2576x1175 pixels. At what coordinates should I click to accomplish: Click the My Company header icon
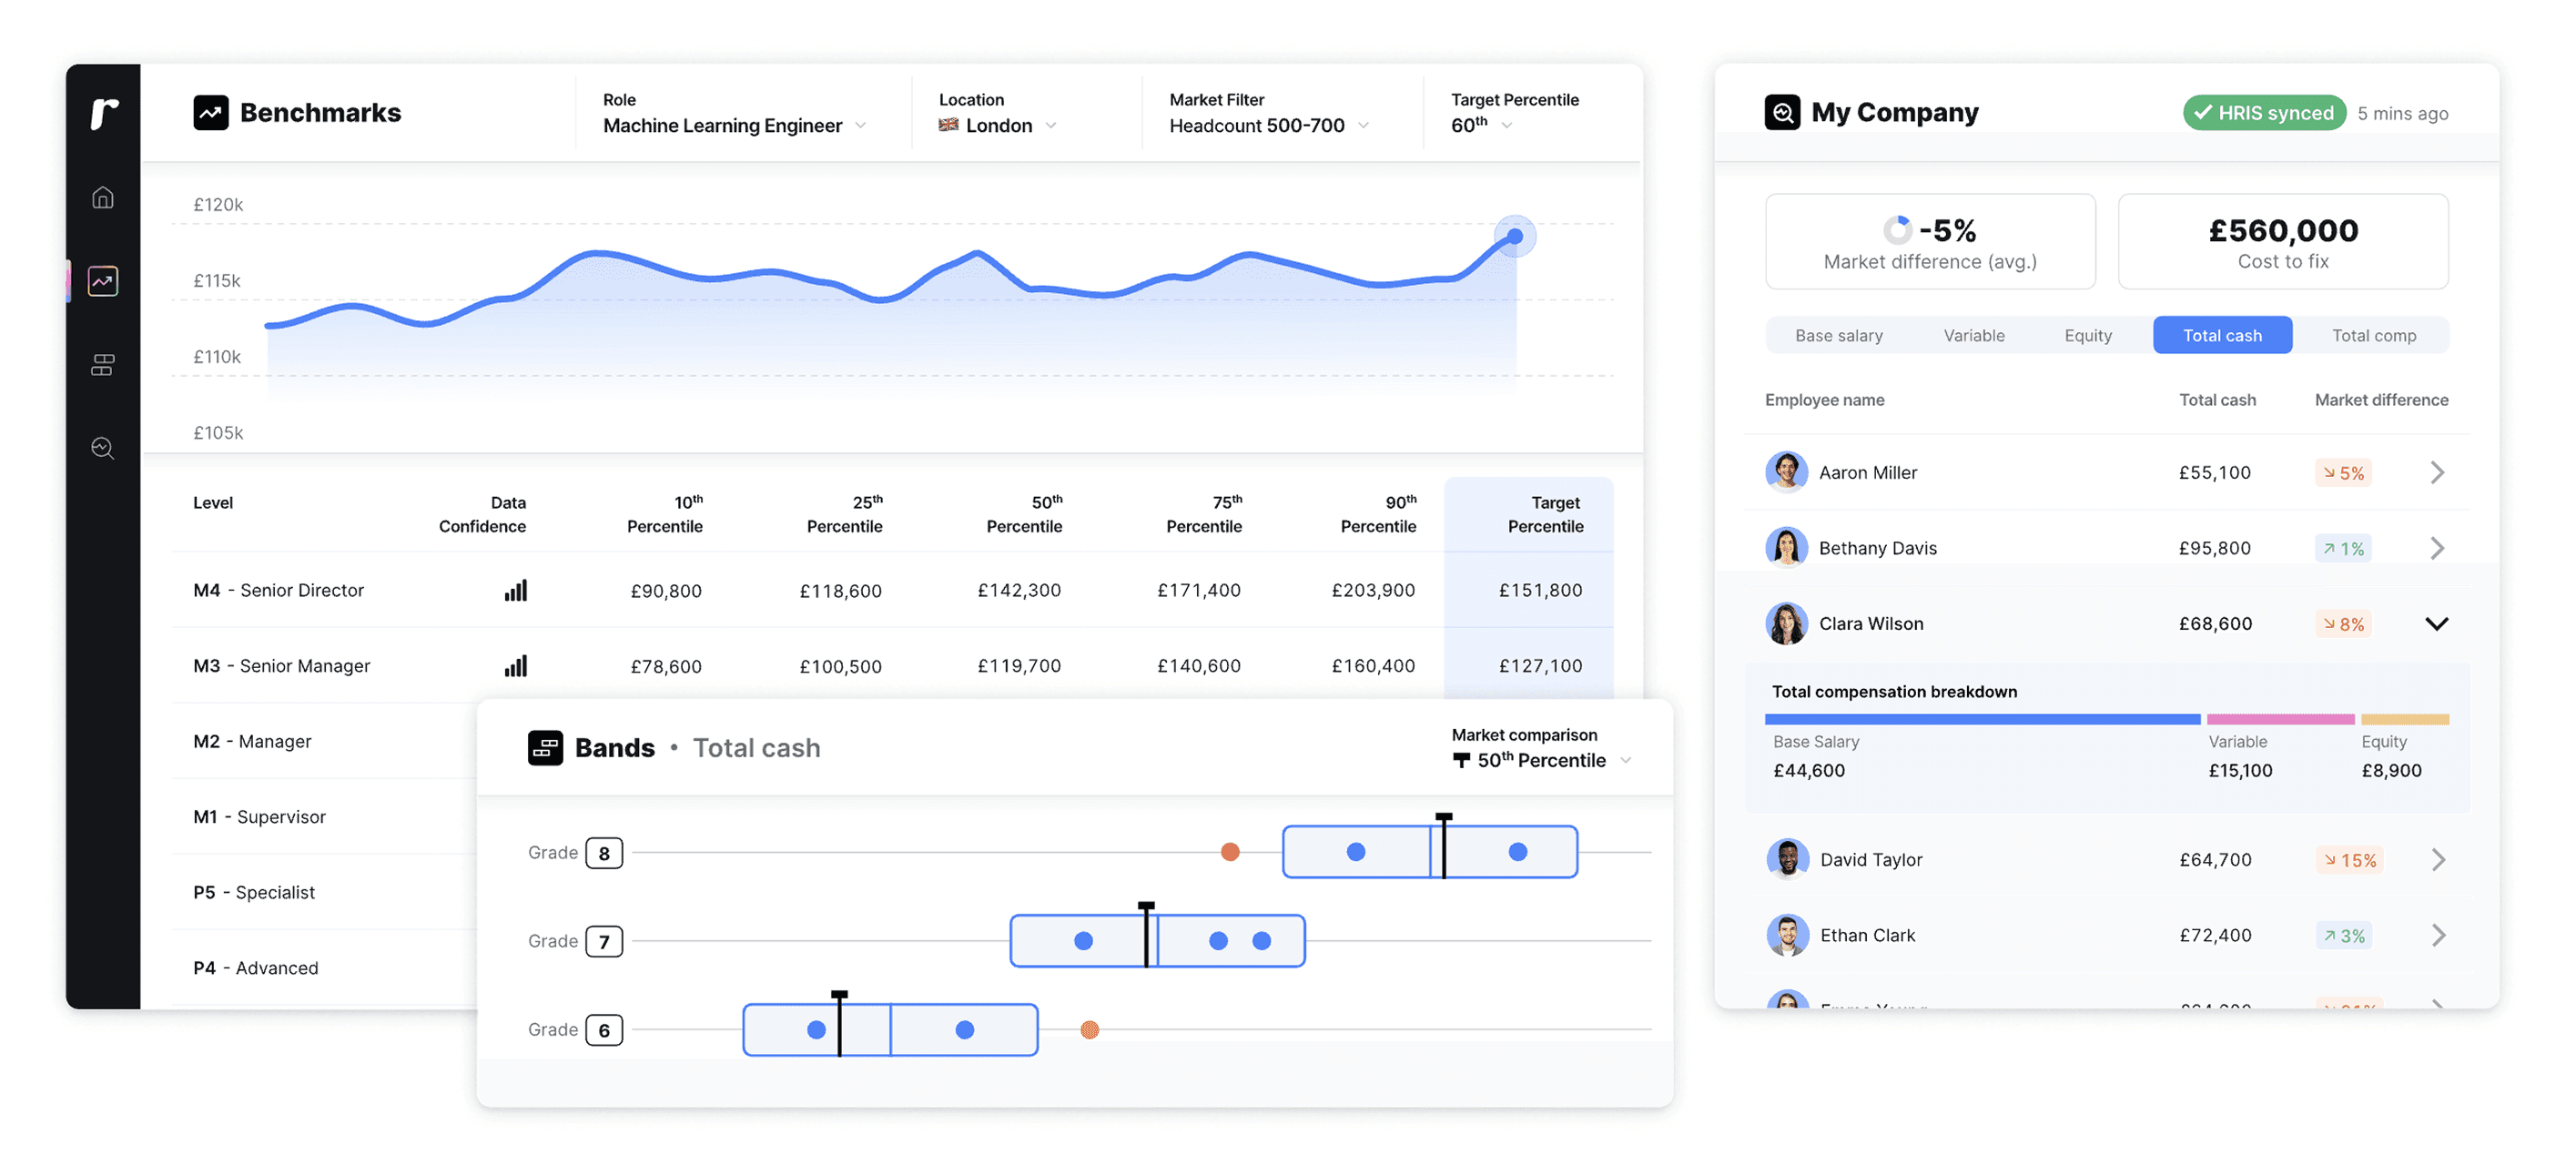pyautogui.click(x=1782, y=113)
